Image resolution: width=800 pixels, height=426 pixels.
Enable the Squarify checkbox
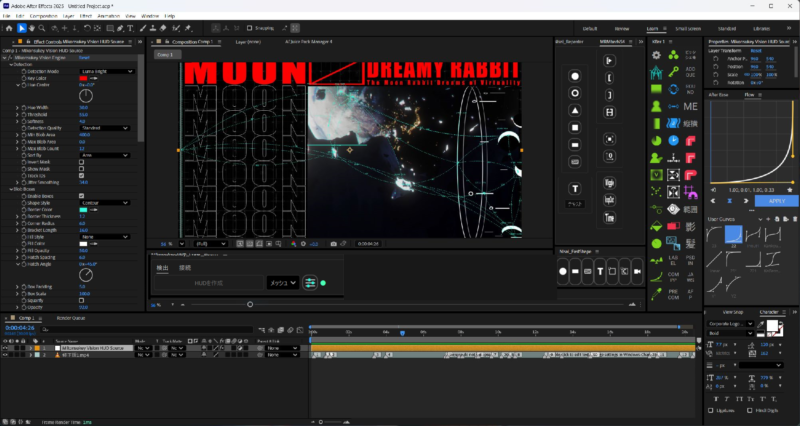point(82,300)
